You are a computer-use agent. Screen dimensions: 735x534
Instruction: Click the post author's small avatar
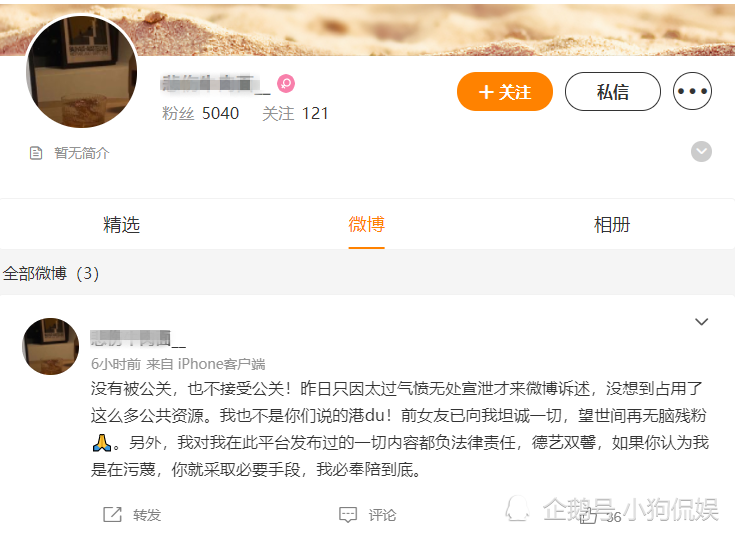(51, 346)
